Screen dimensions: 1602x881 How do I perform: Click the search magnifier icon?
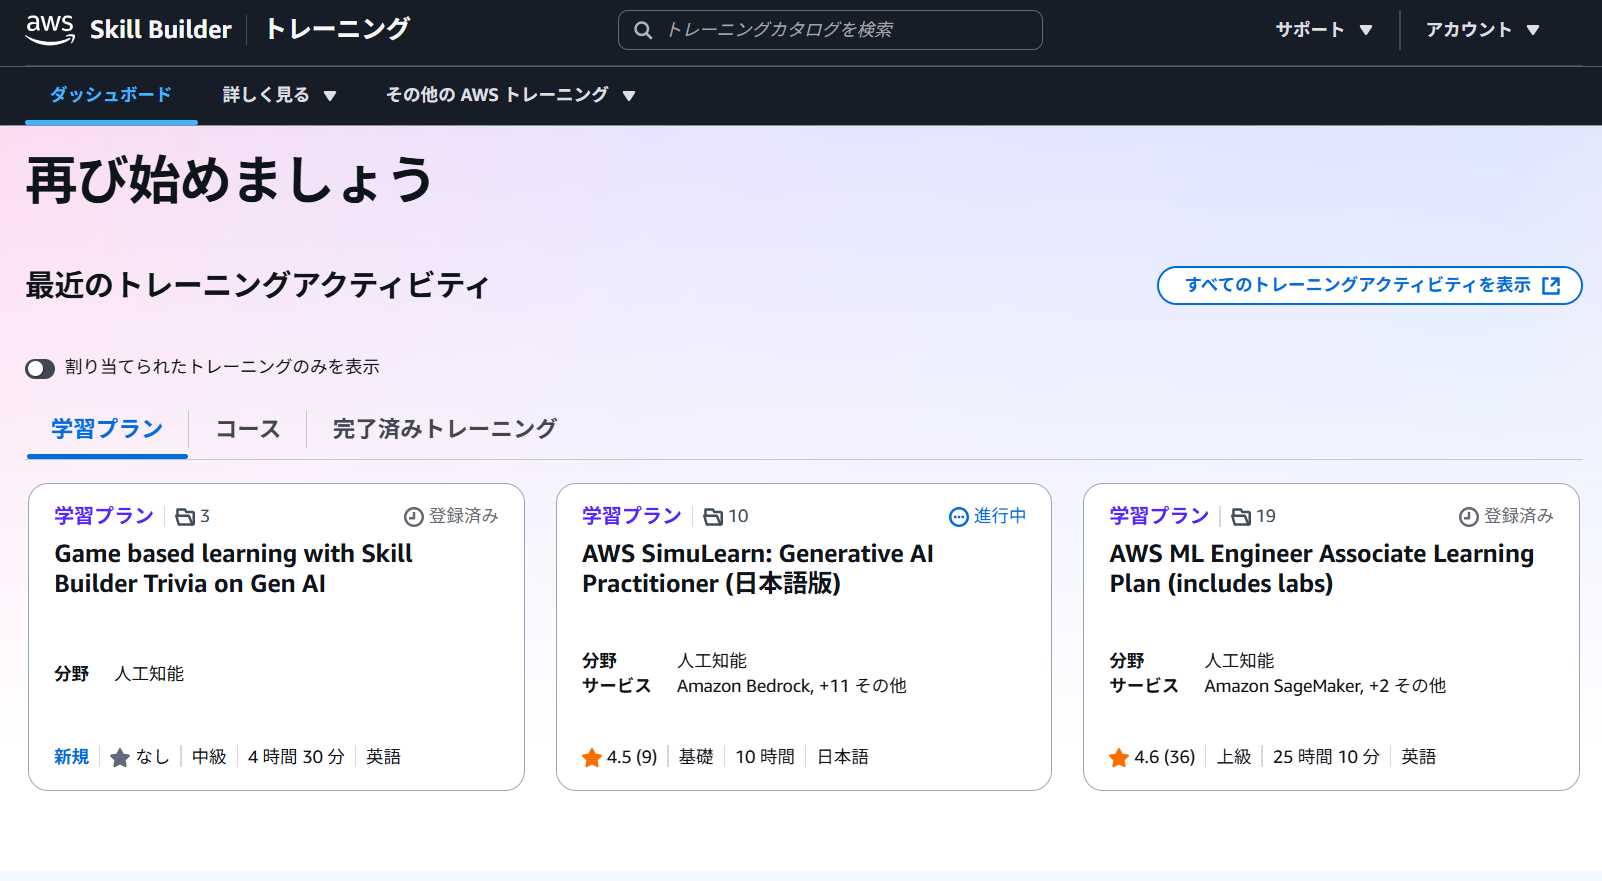tap(643, 30)
